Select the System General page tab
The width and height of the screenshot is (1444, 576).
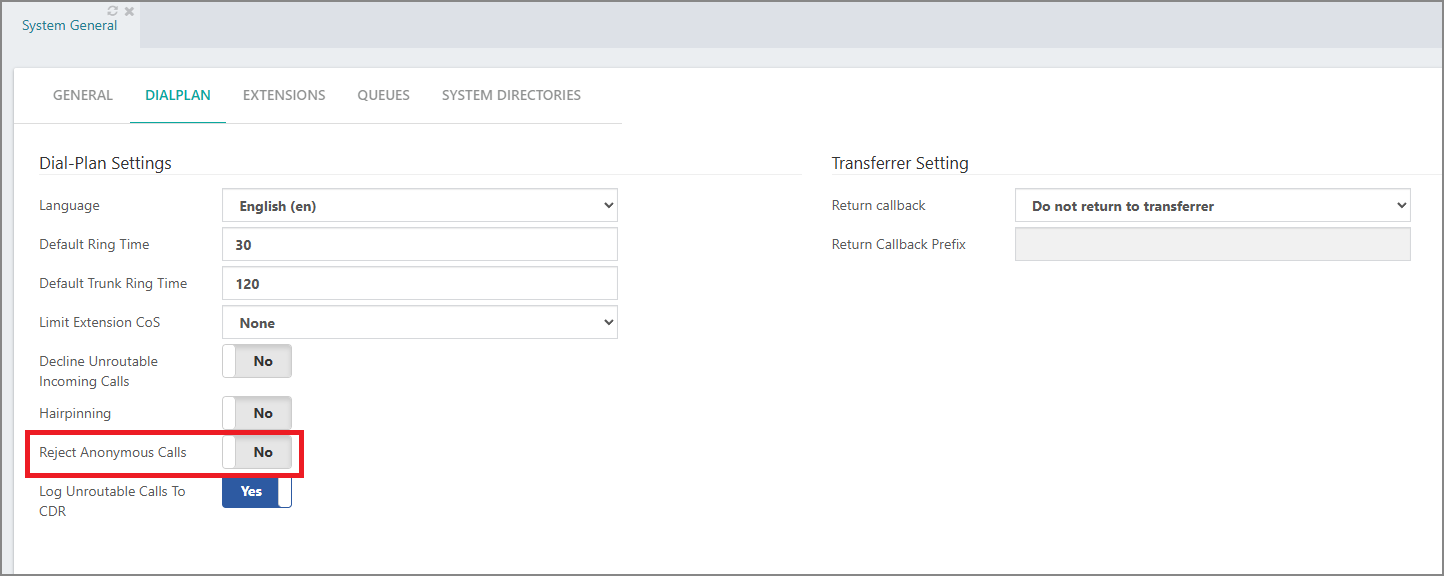point(70,26)
